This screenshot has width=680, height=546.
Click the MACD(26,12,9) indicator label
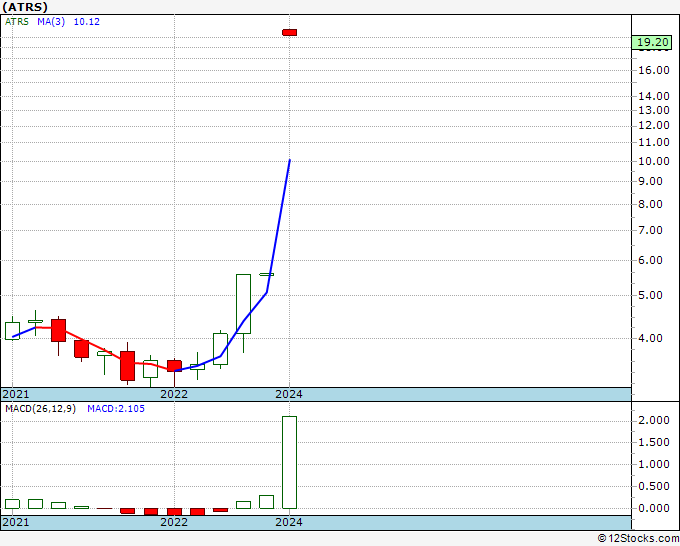click(40, 409)
